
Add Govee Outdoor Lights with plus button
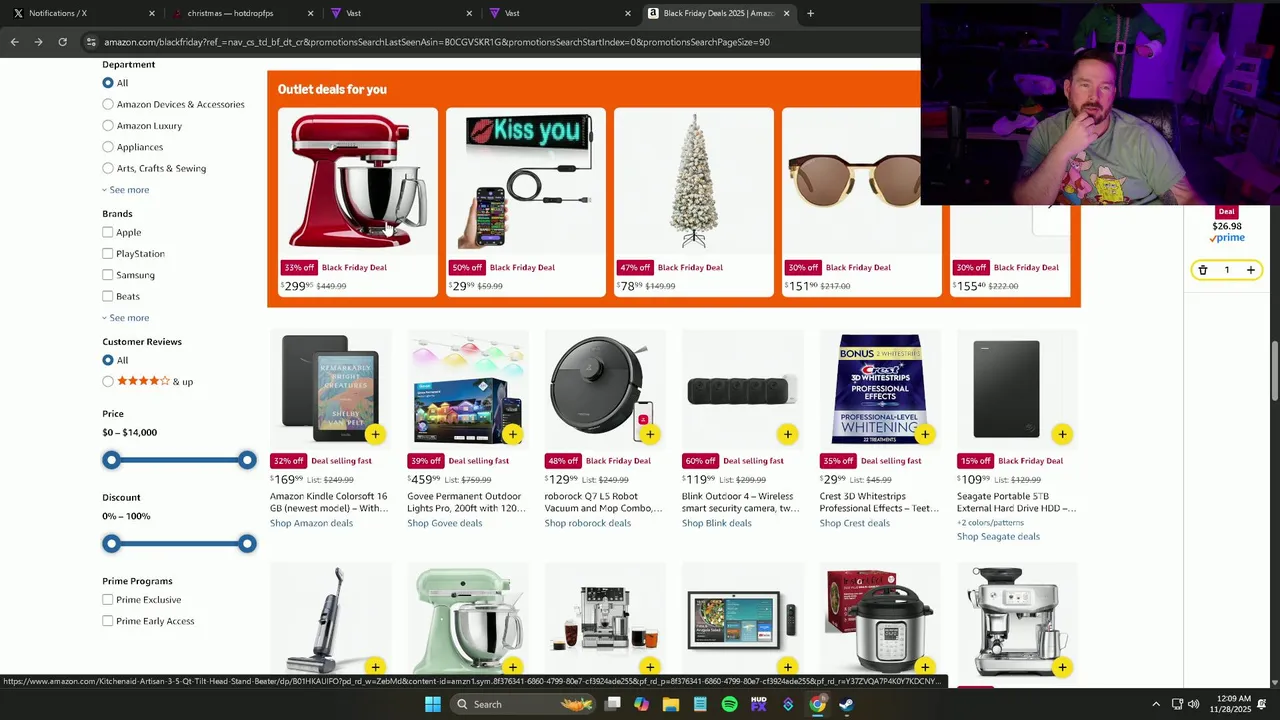pos(512,434)
